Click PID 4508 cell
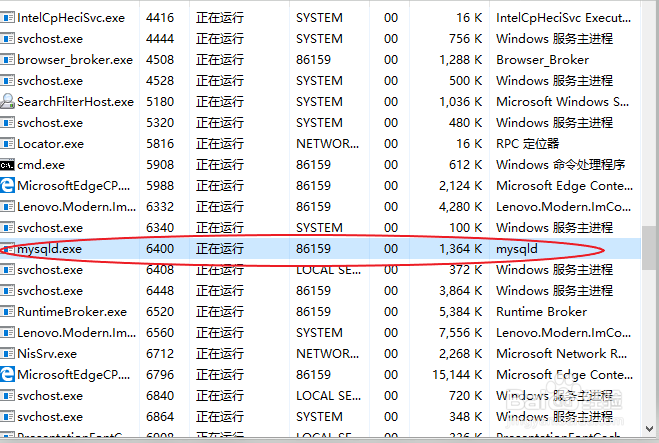The height and width of the screenshot is (443, 659). [x=160, y=60]
